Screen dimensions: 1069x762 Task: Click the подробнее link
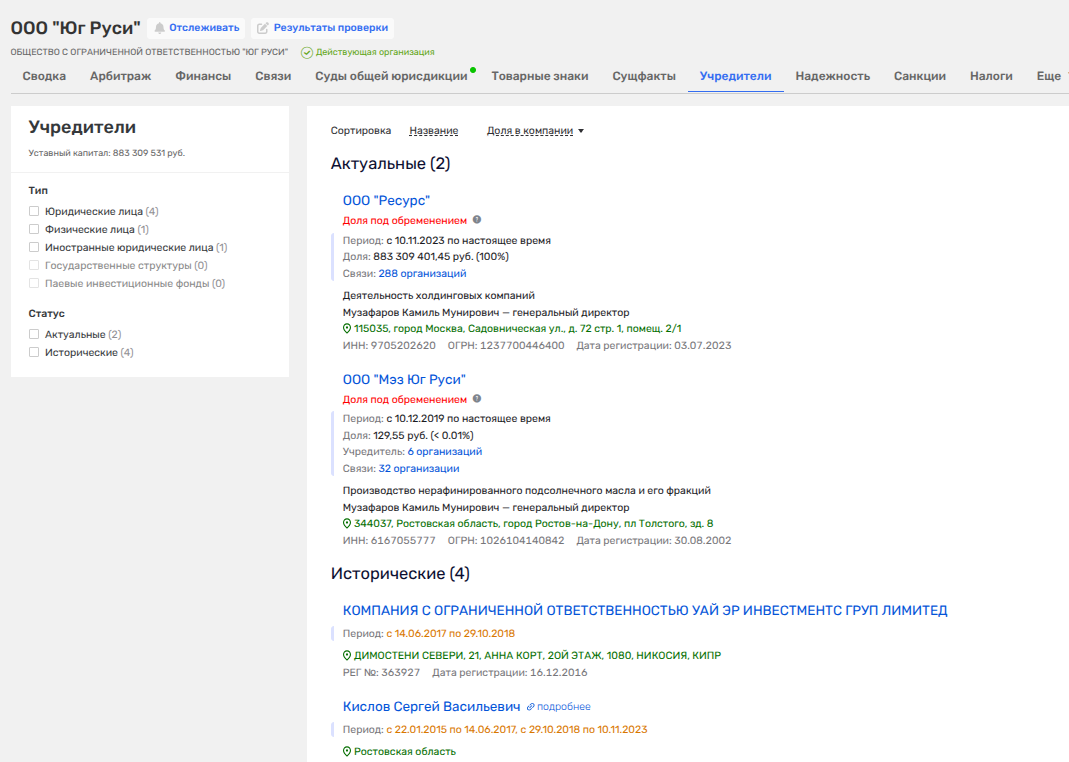[564, 707]
